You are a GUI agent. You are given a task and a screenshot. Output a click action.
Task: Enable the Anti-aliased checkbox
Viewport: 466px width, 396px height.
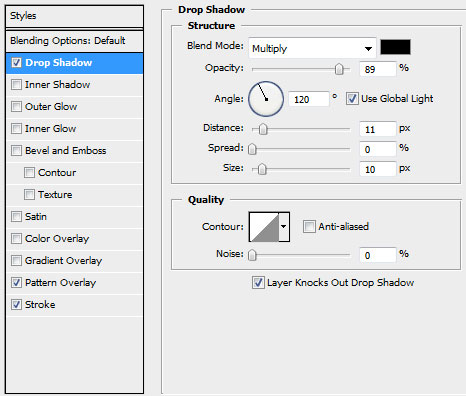click(x=309, y=226)
